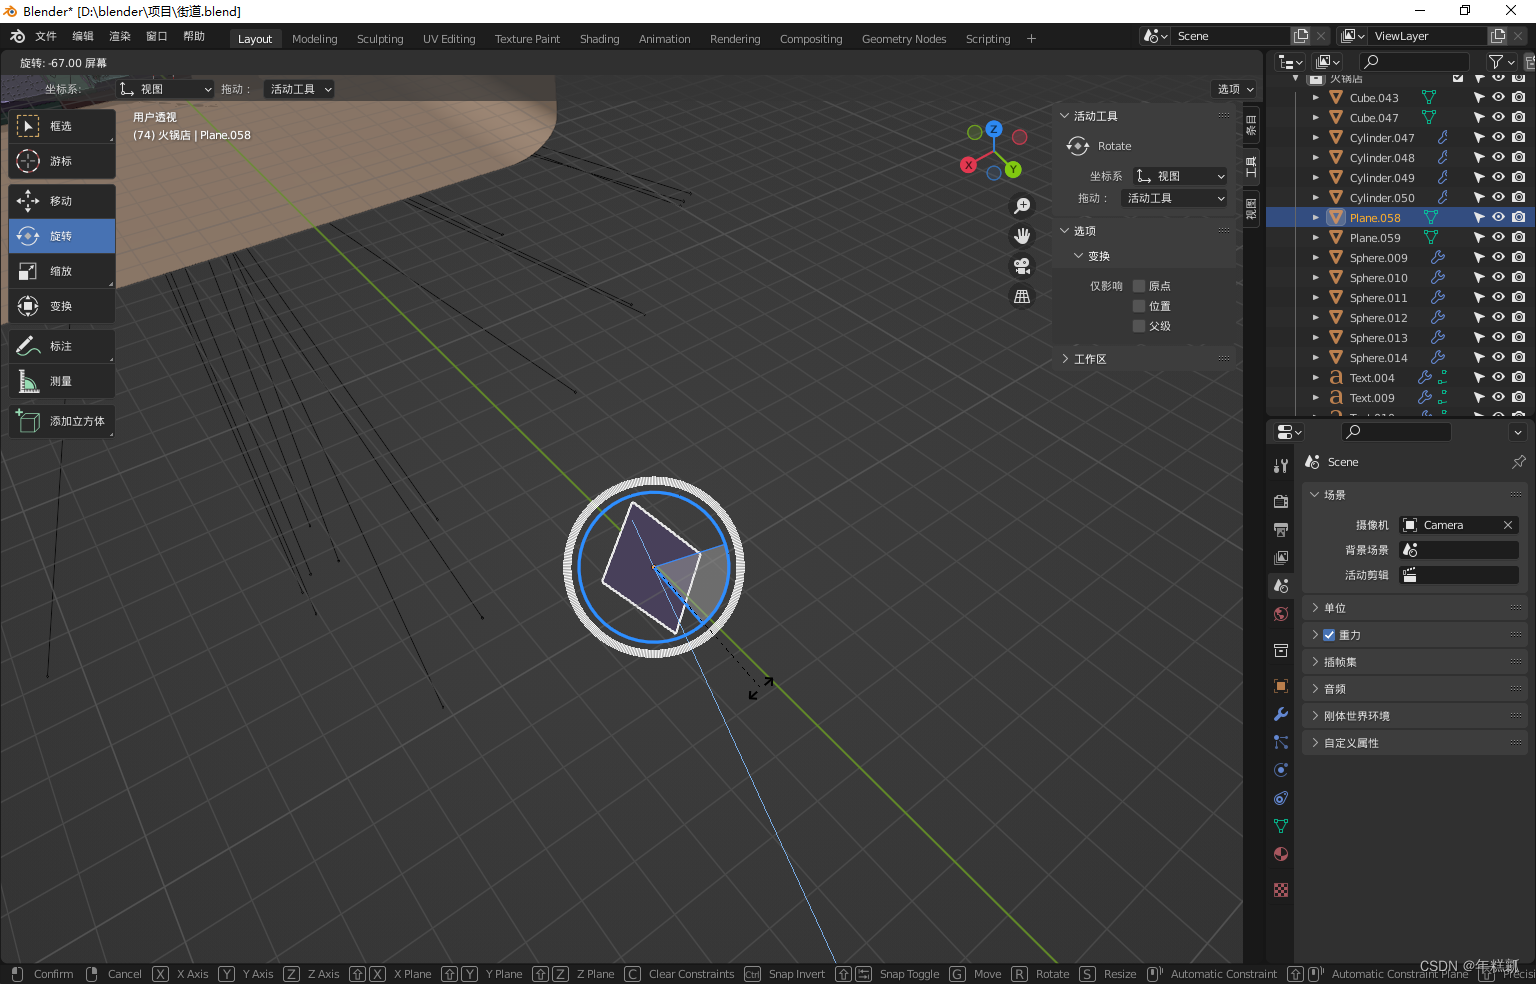
Task: Click the outliner search field
Action: [x=1413, y=61]
